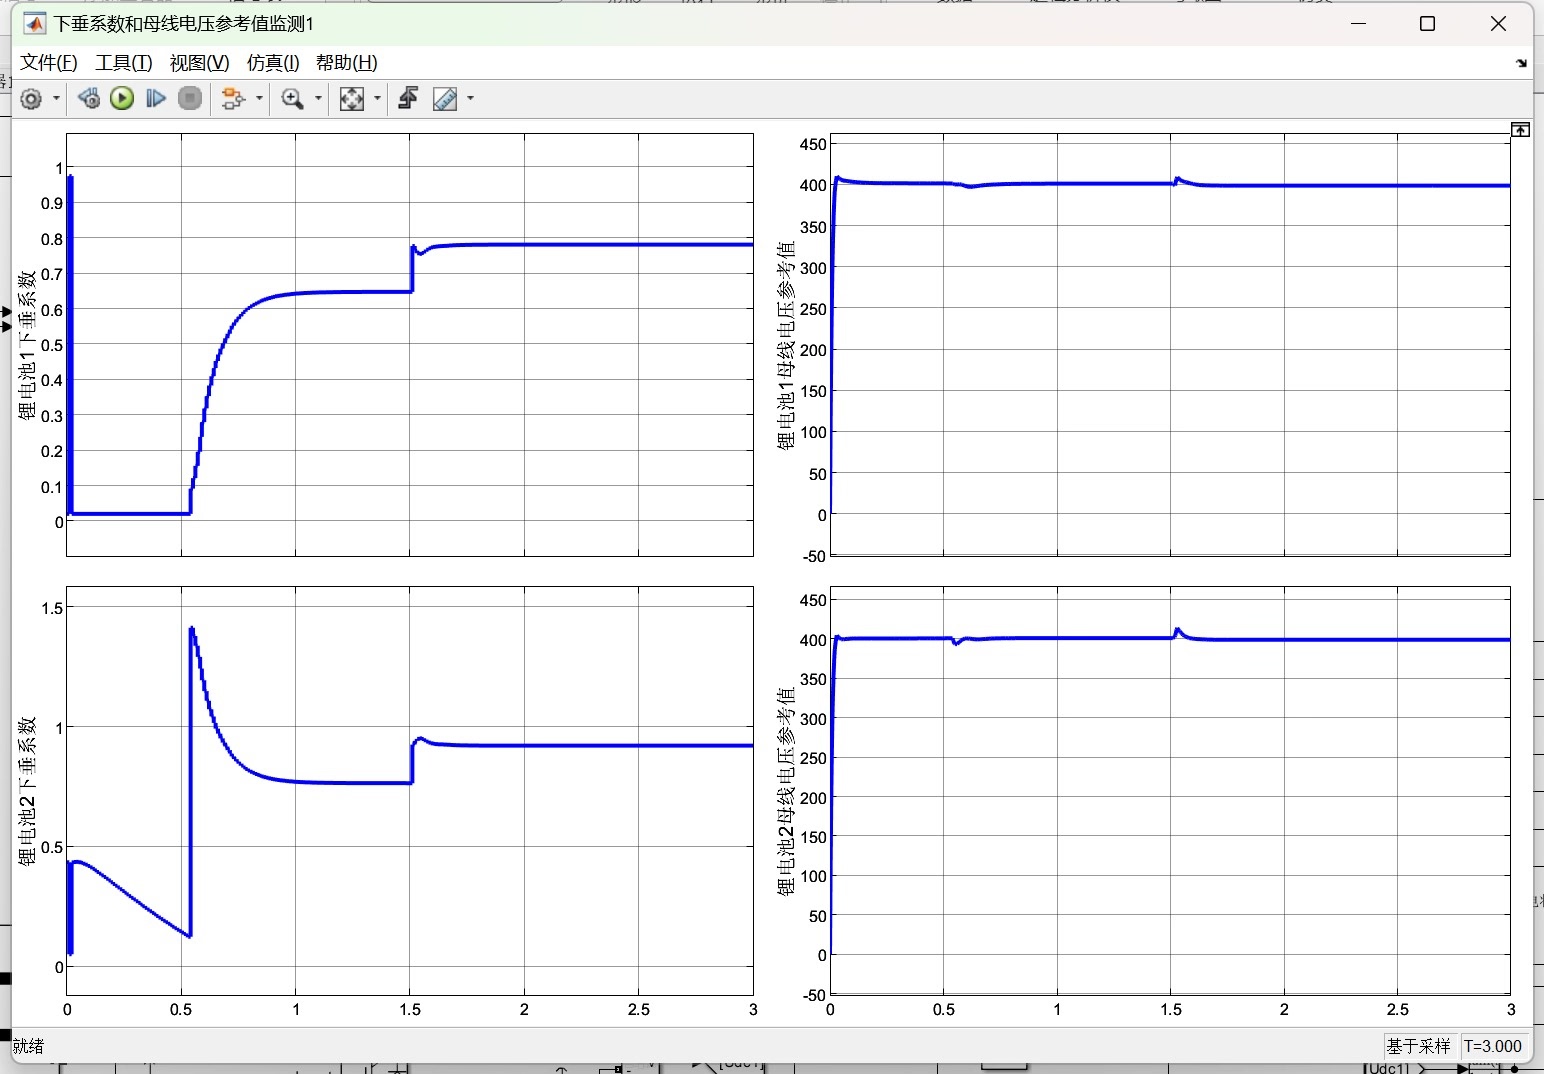This screenshot has height=1074, width=1544.
Task: Expand the configuration properties dropdown arrow
Action: (x=56, y=98)
